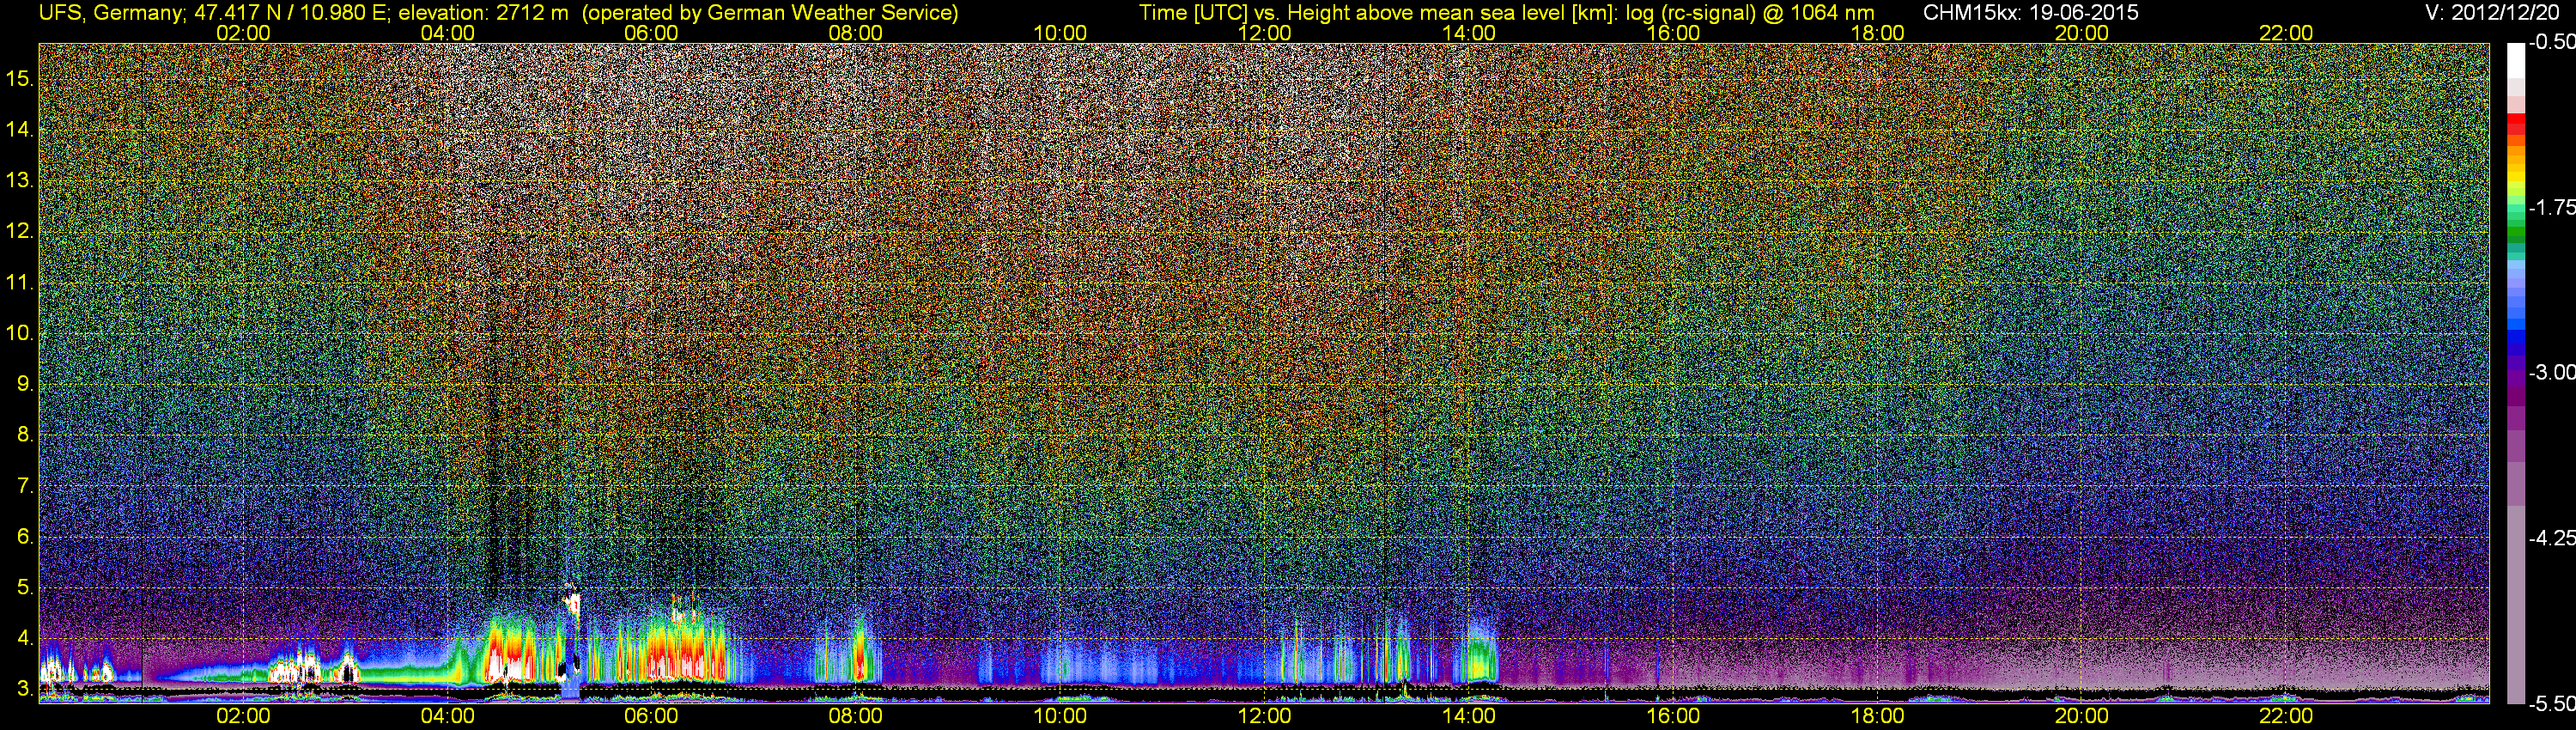Viewport: 2576px width, 730px height.
Task: Click the "10." height axis label
Action: point(20,334)
